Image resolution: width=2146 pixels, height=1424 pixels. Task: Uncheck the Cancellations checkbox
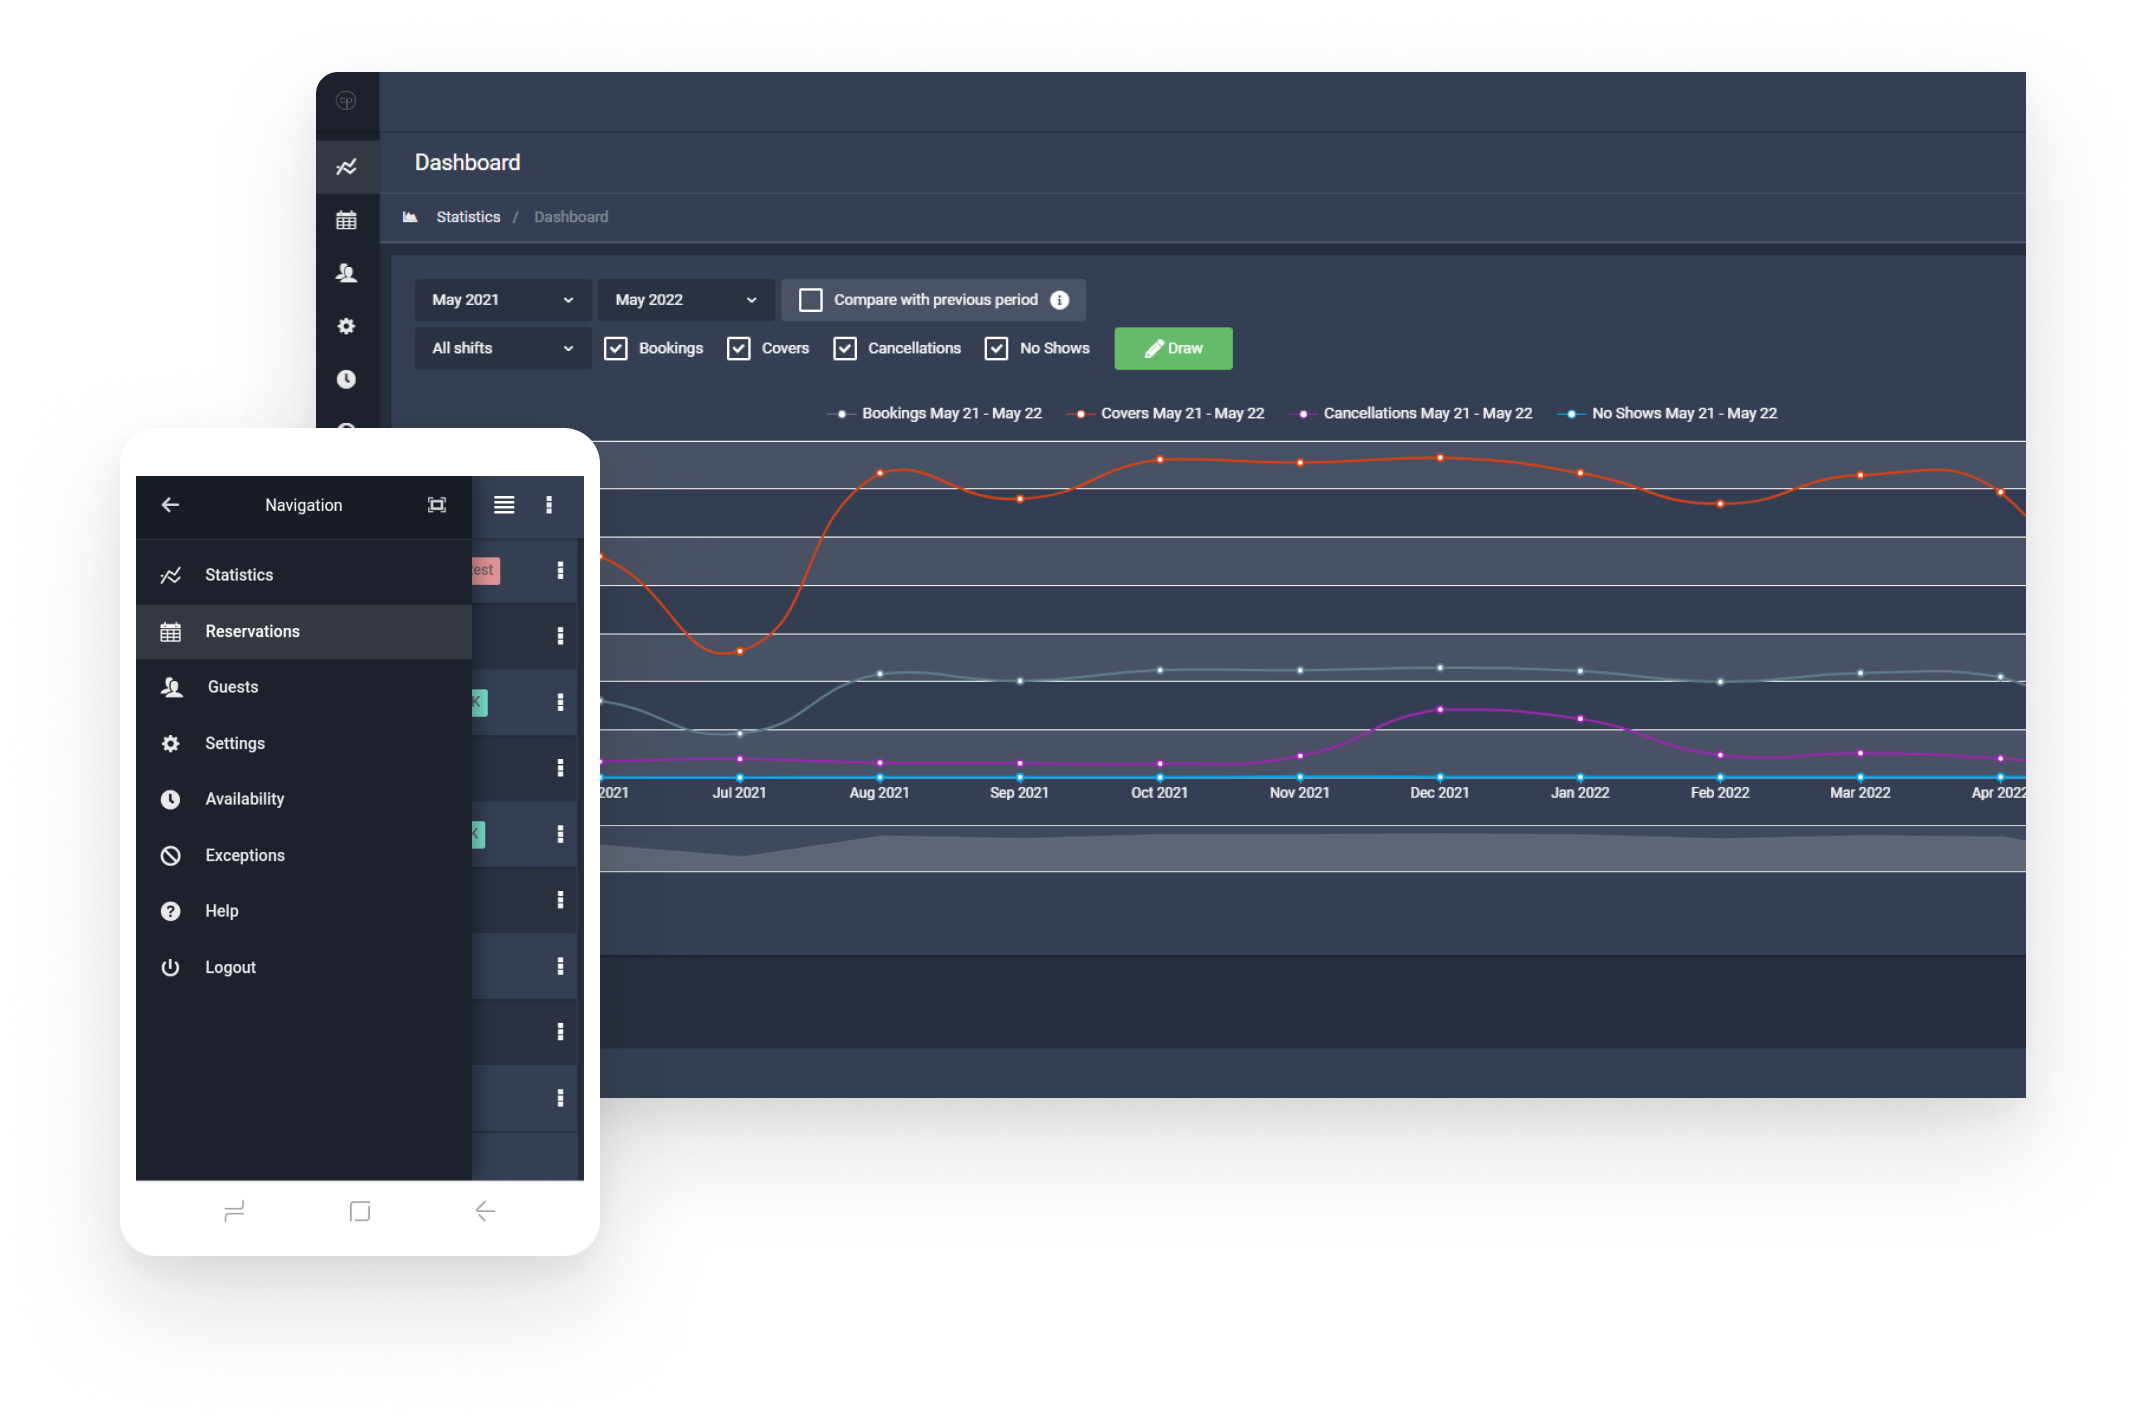pos(845,348)
